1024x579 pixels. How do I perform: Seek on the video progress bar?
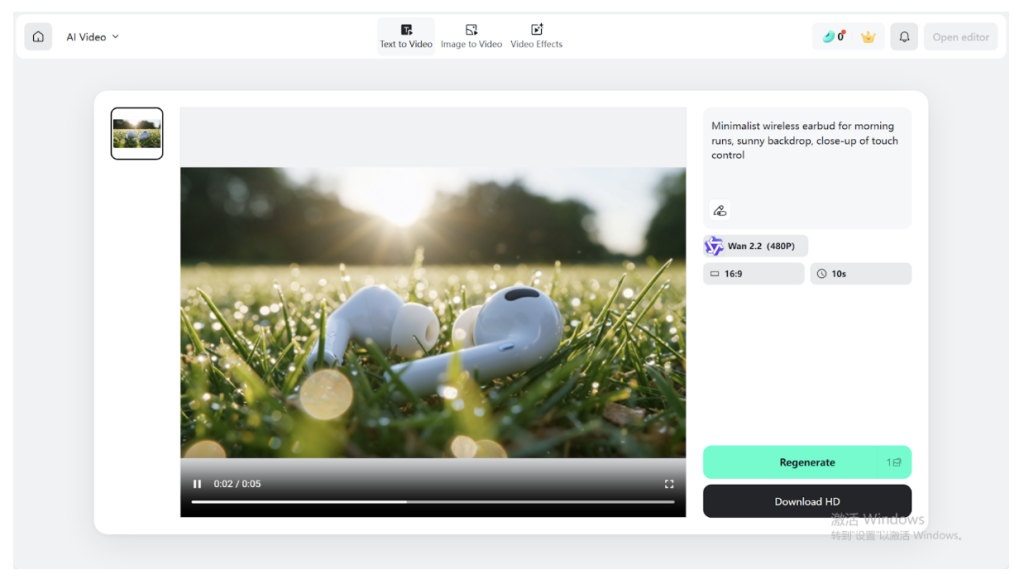432,502
